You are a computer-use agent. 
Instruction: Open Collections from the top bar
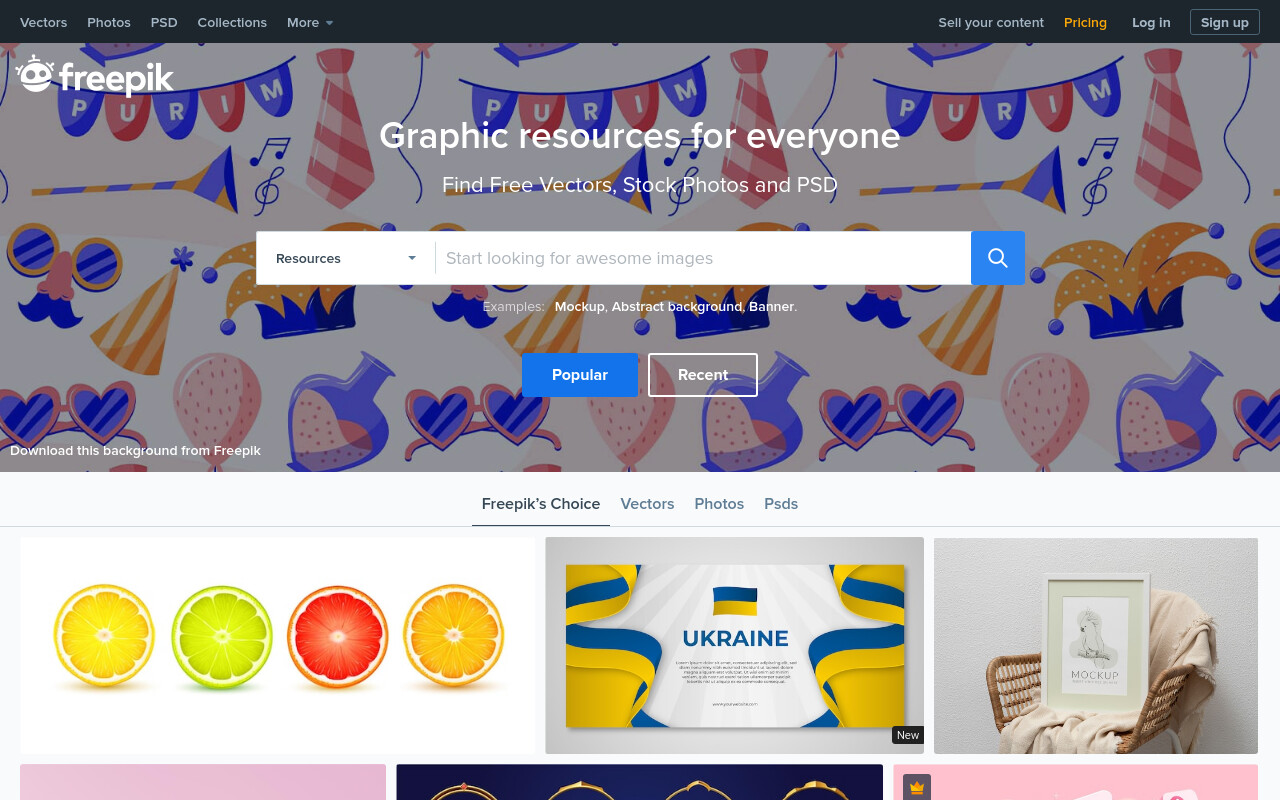tap(232, 22)
